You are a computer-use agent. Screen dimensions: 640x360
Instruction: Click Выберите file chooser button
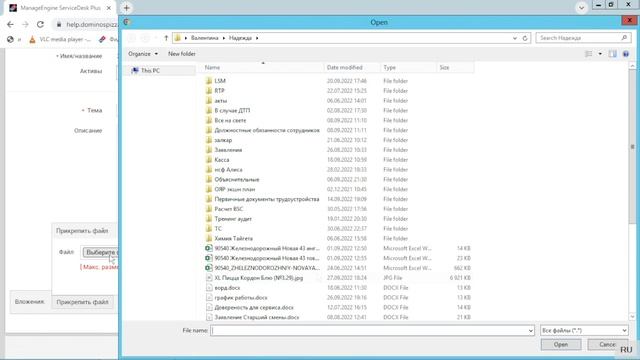101,252
